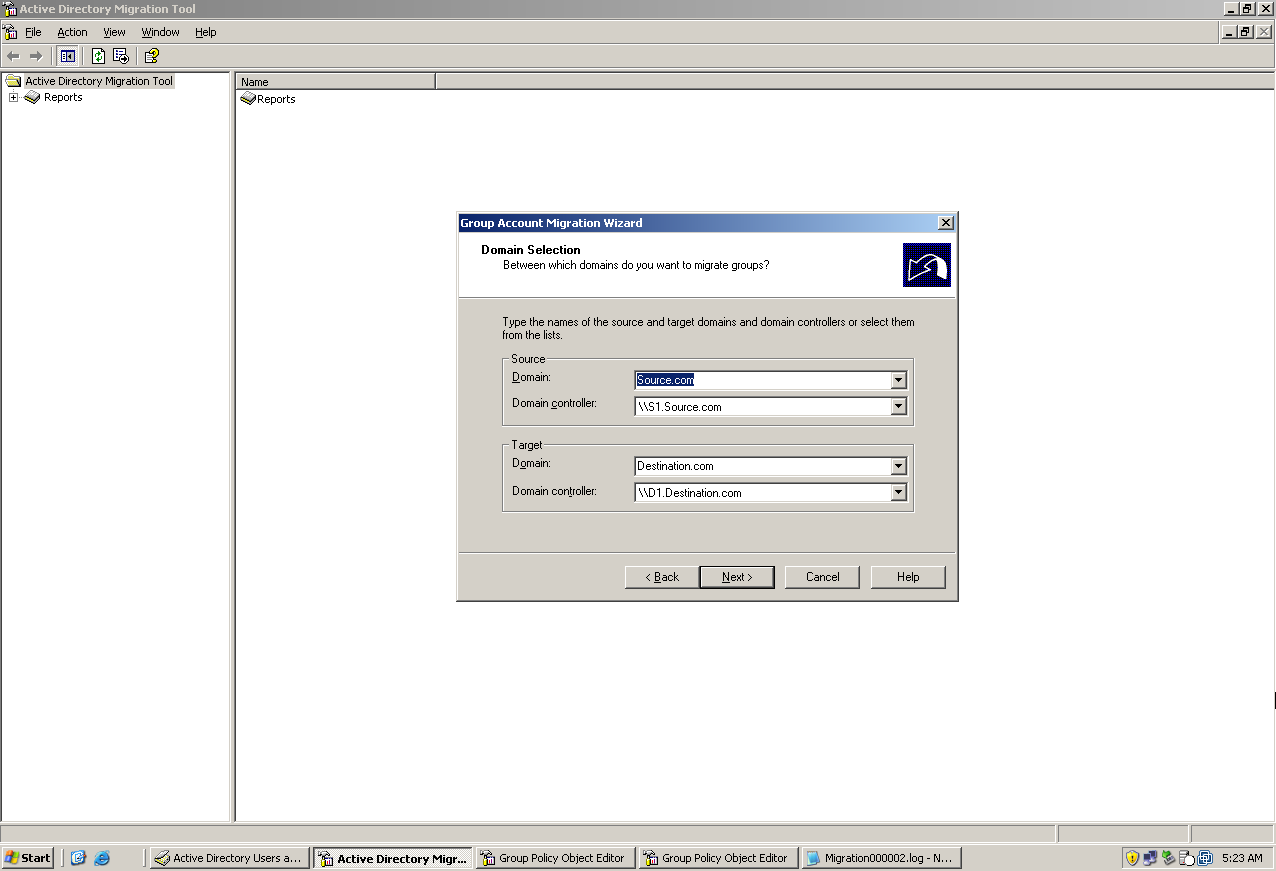Select Active Directory Migration Tool tree root
The width and height of the screenshot is (1276, 871).
coord(98,81)
